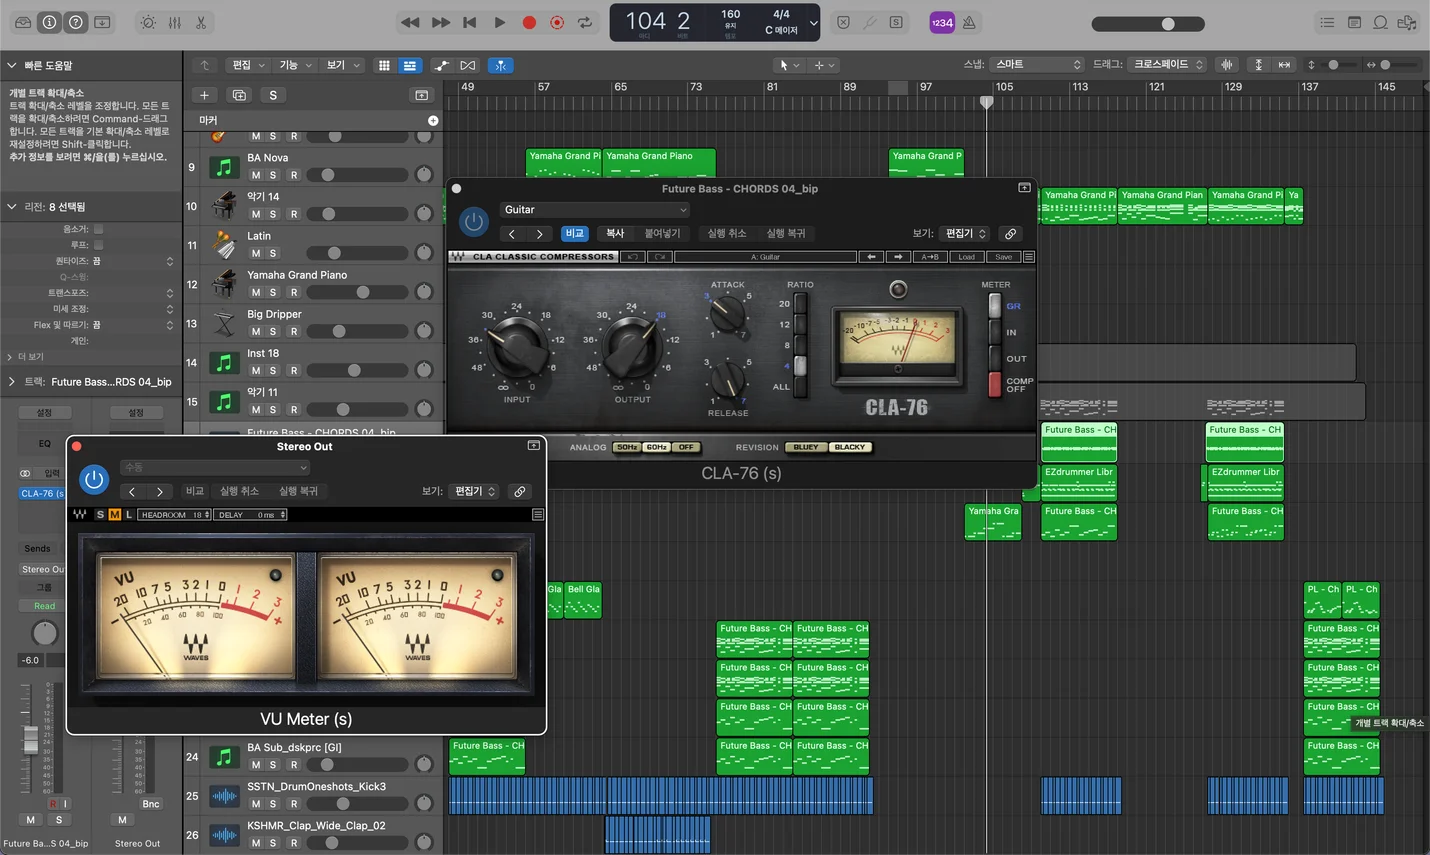Solo the Yamaha Grand Piano track
1430x855 pixels.
pos(273,292)
